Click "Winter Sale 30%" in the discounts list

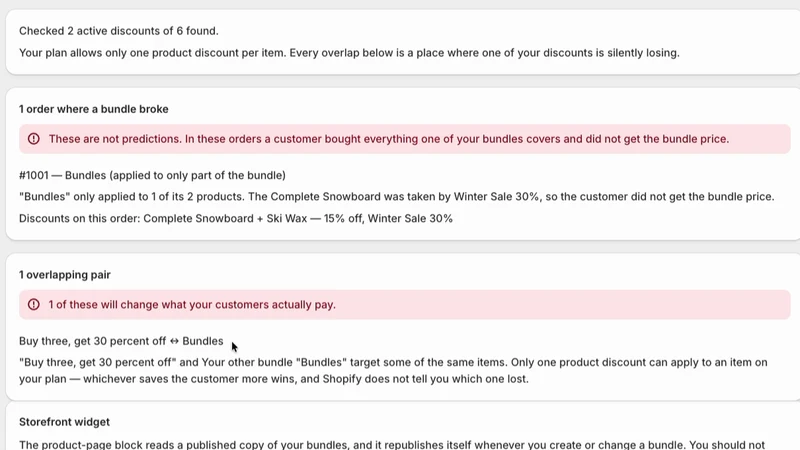point(410,218)
